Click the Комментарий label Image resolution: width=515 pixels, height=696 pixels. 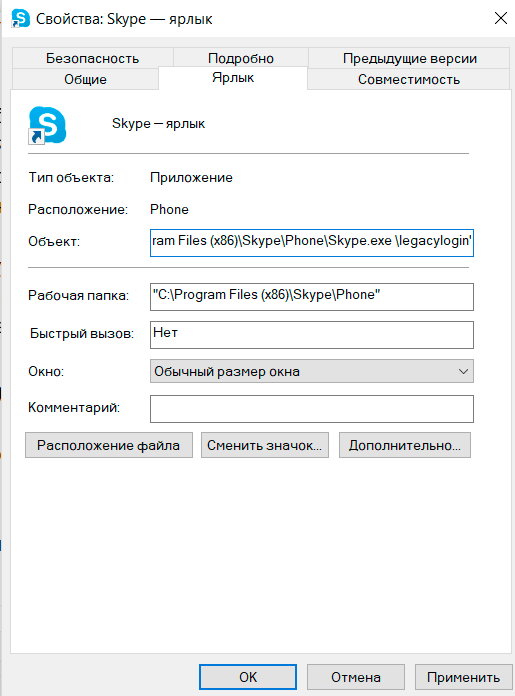click(74, 407)
